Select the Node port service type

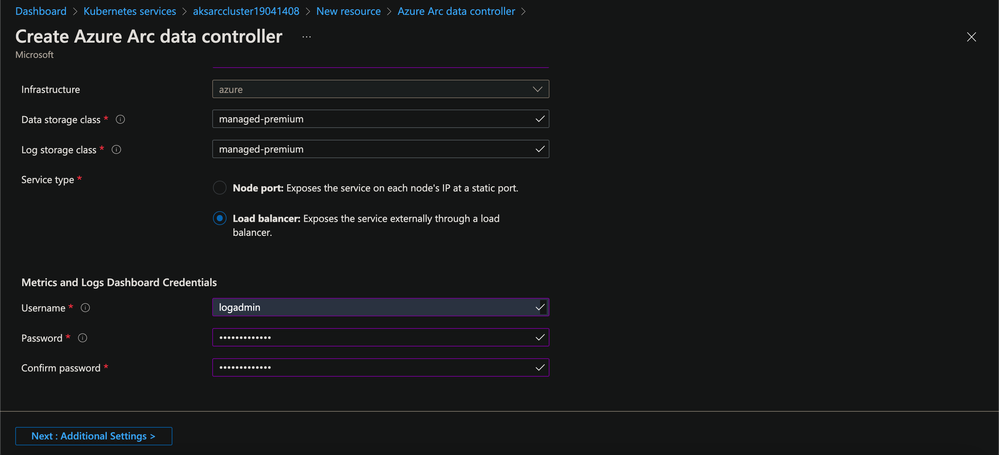pyautogui.click(x=219, y=189)
